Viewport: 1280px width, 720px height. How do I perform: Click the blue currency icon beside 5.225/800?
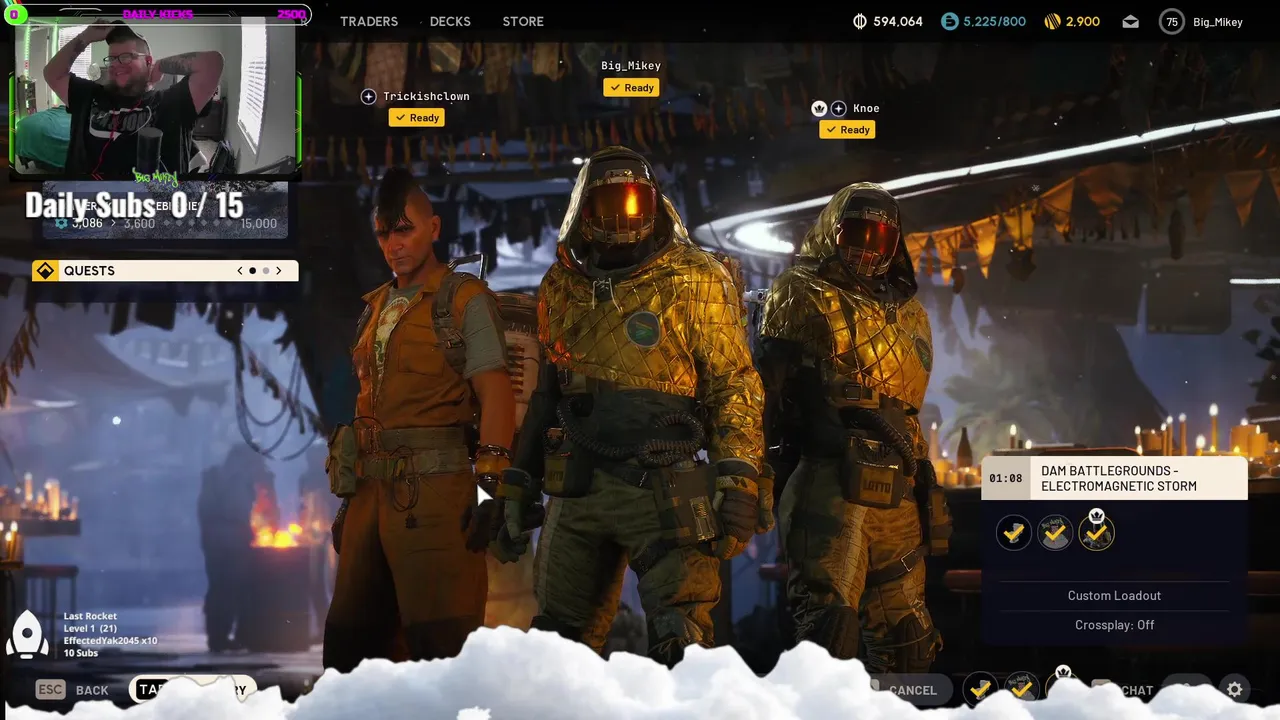tap(949, 21)
